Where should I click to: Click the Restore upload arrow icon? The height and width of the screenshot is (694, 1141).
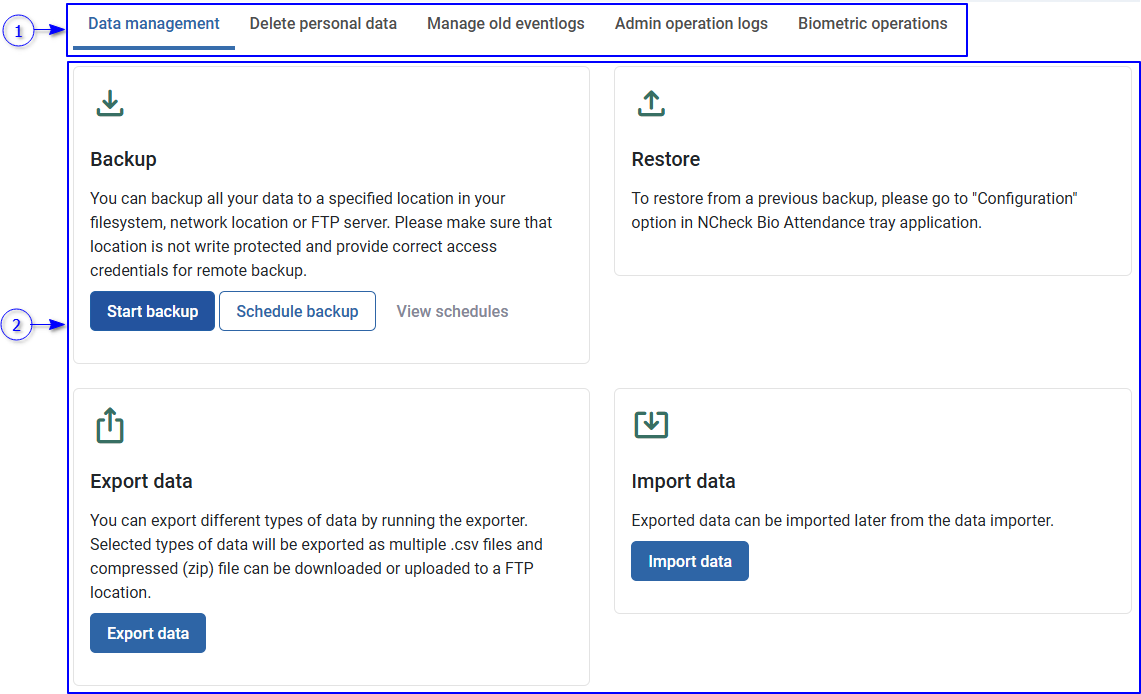(651, 103)
